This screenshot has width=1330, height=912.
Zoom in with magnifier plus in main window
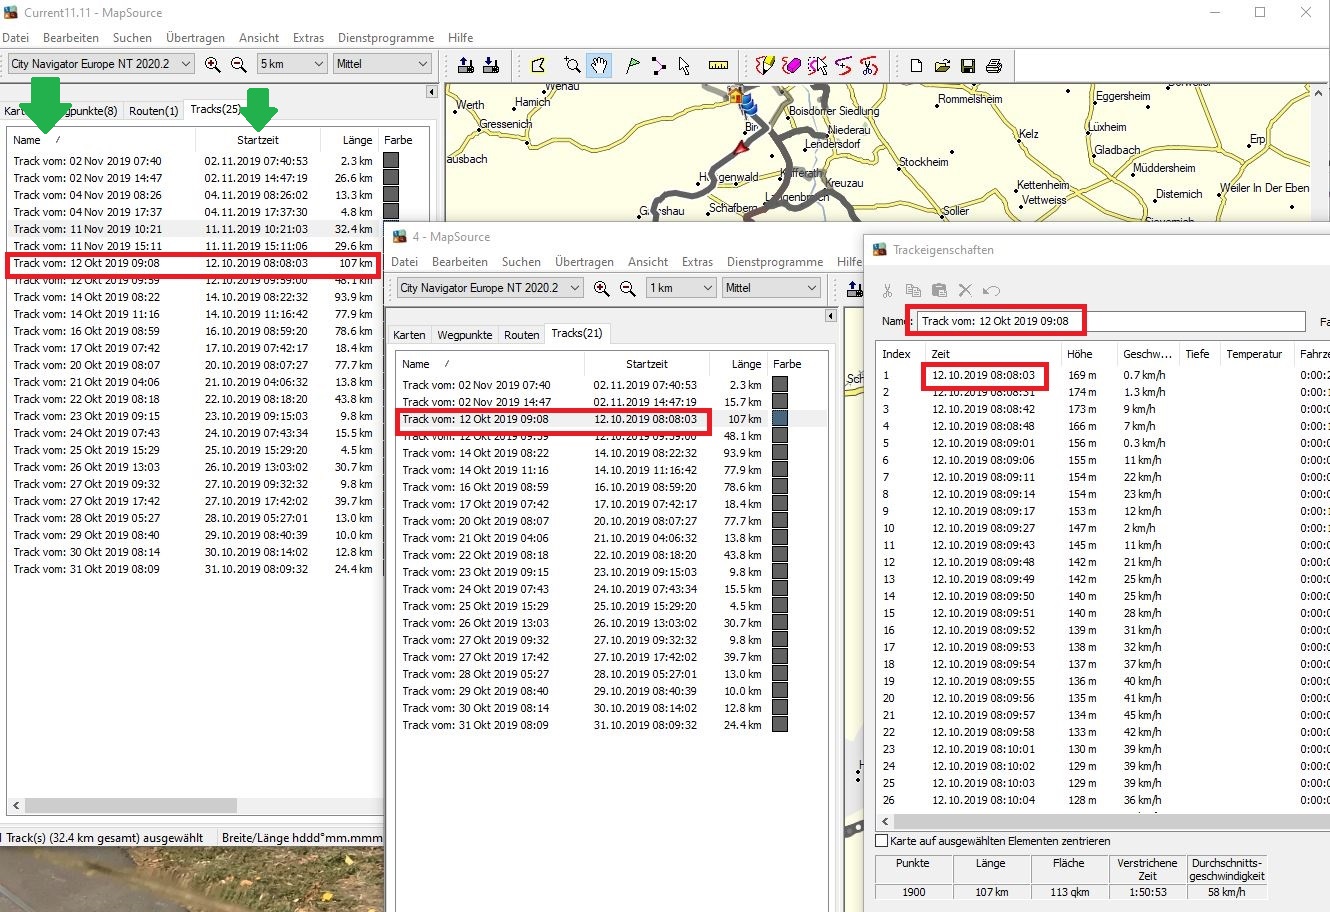point(212,64)
